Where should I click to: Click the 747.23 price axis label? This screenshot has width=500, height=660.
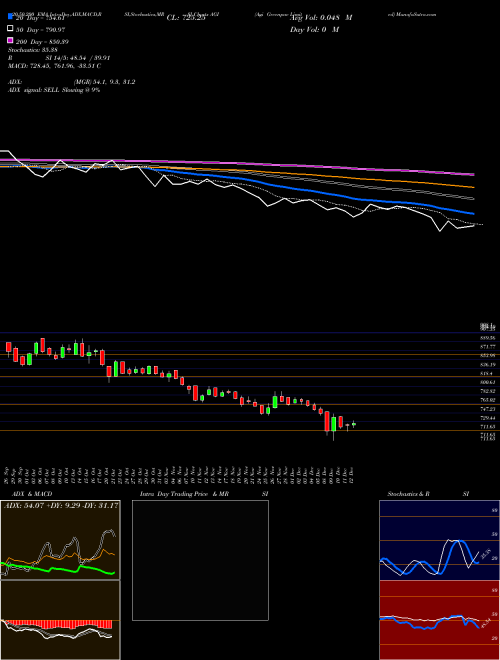point(488,409)
